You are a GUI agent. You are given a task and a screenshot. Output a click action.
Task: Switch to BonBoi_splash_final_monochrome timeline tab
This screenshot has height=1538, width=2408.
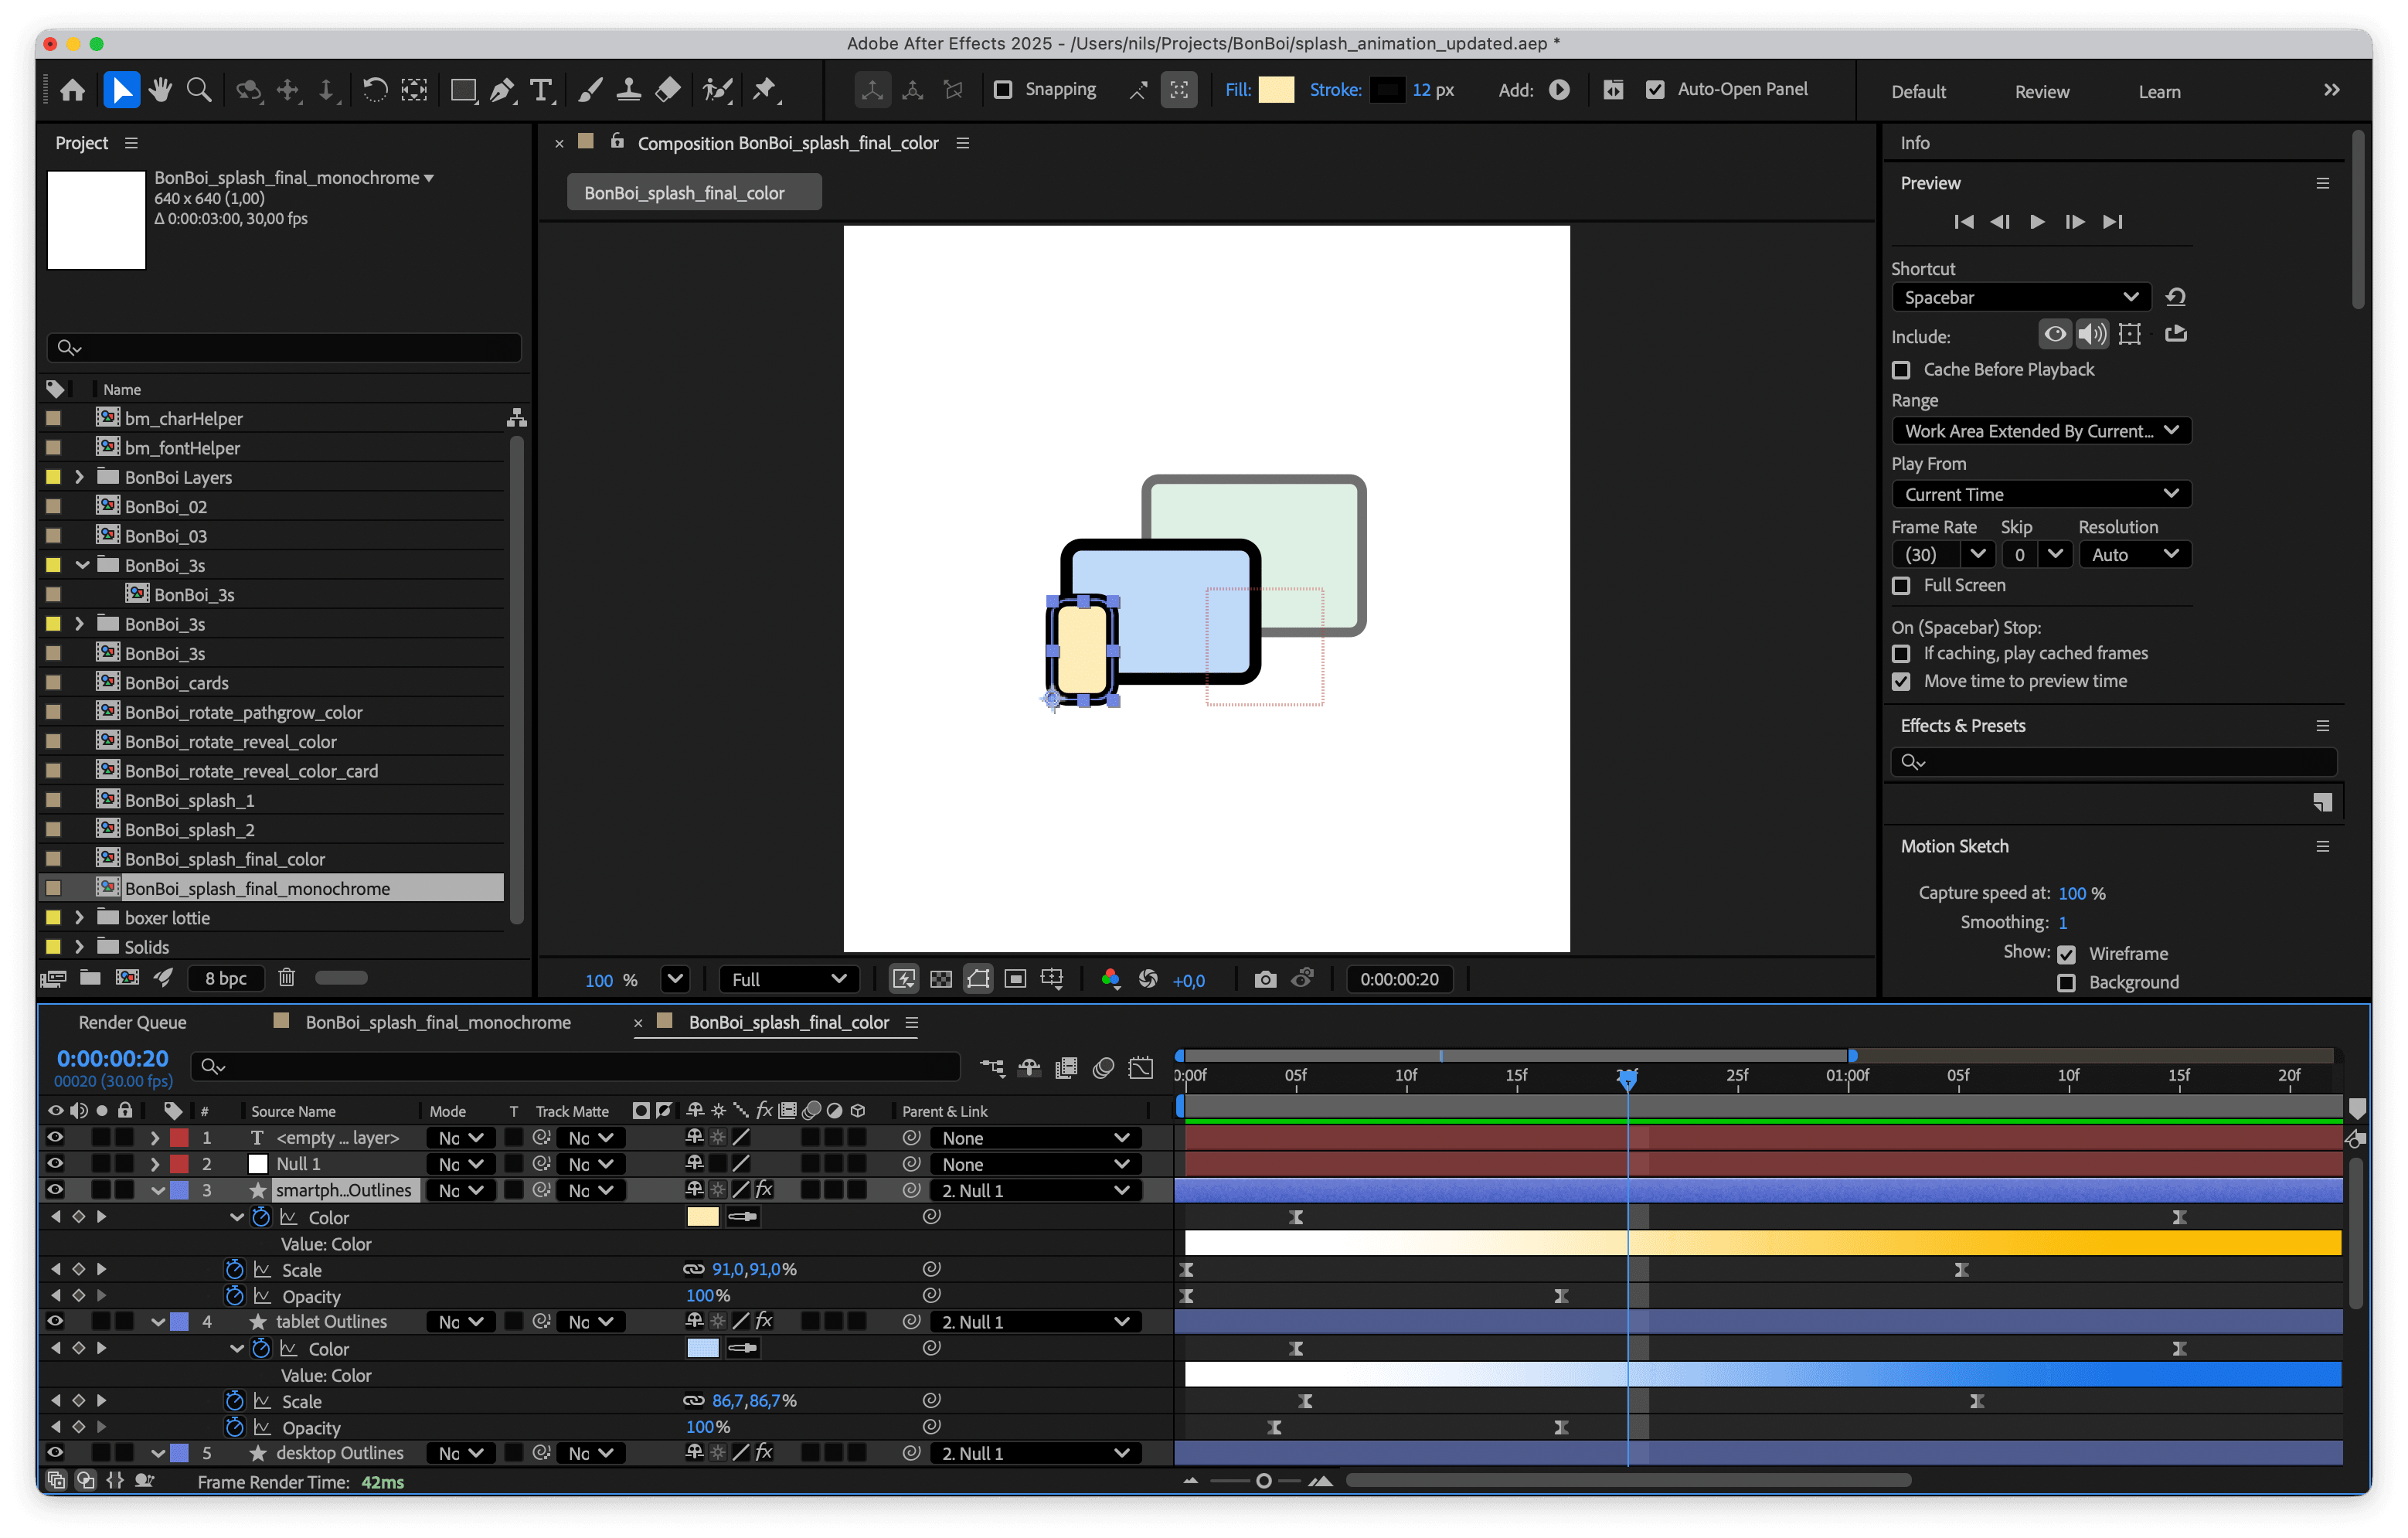438,1022
